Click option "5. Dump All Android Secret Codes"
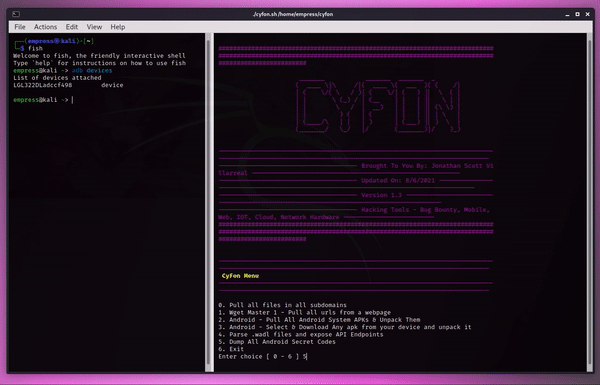Screen dimensions: 600x385 (277, 341)
